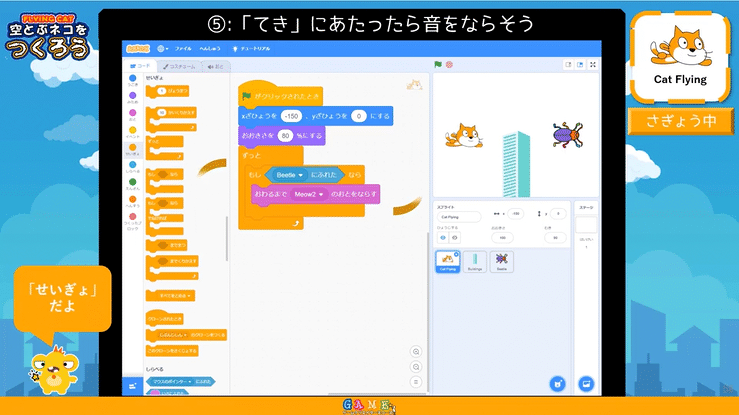
Task: Open the language globe menu
Action: [x=163, y=49]
